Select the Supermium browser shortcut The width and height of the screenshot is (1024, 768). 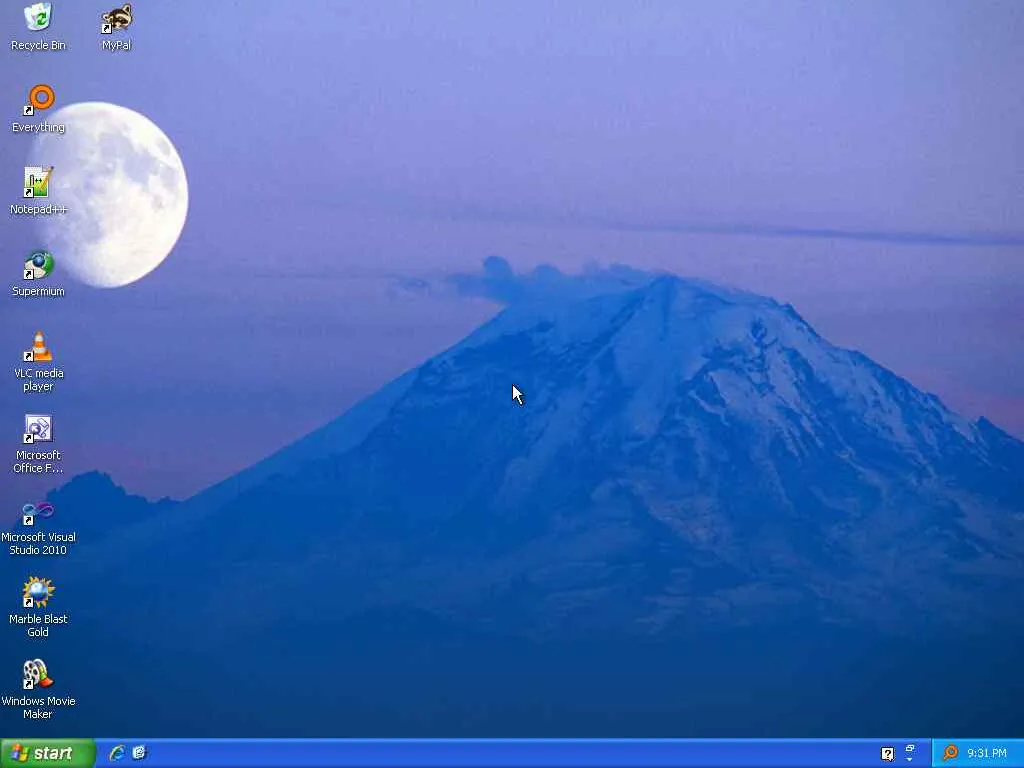(38, 273)
